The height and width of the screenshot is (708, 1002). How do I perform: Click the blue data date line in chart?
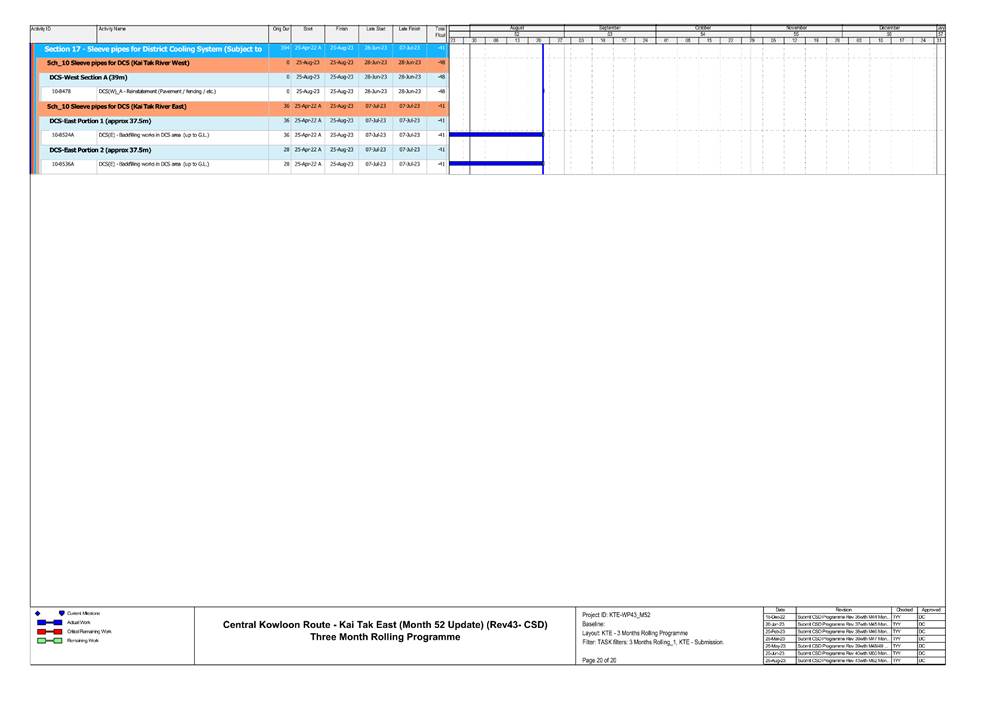point(543,110)
